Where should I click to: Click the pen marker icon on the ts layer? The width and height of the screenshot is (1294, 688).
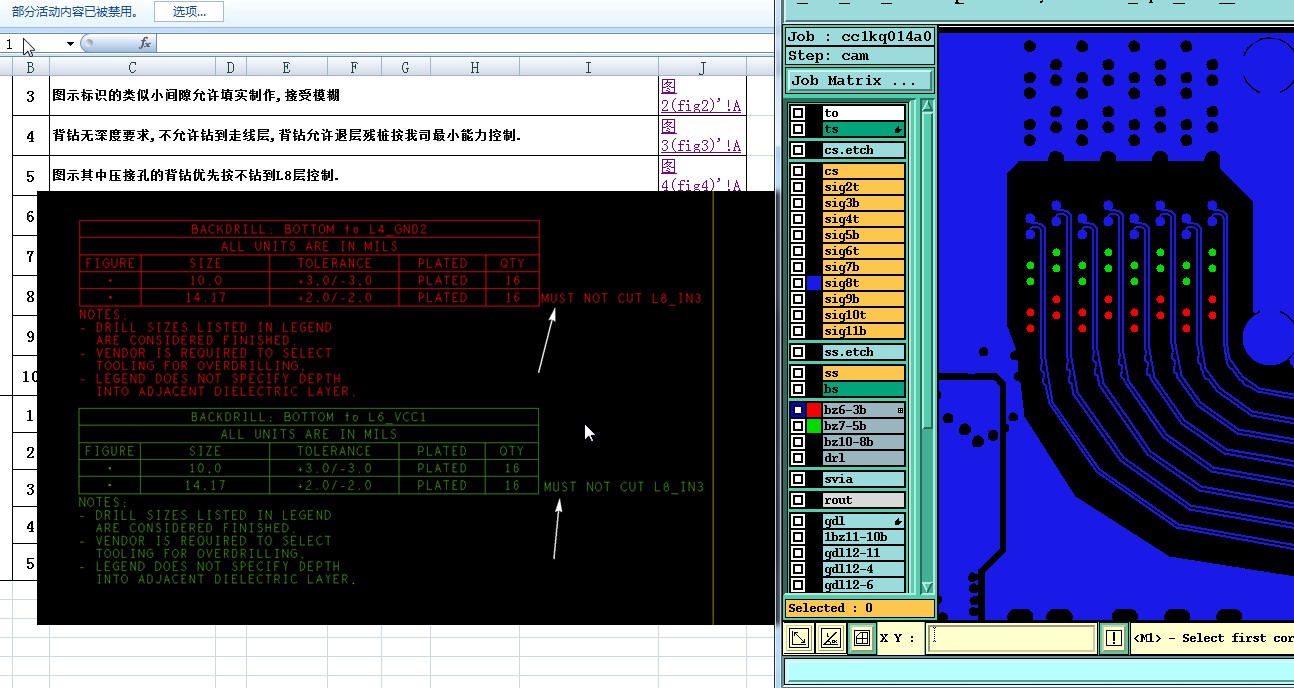point(899,130)
